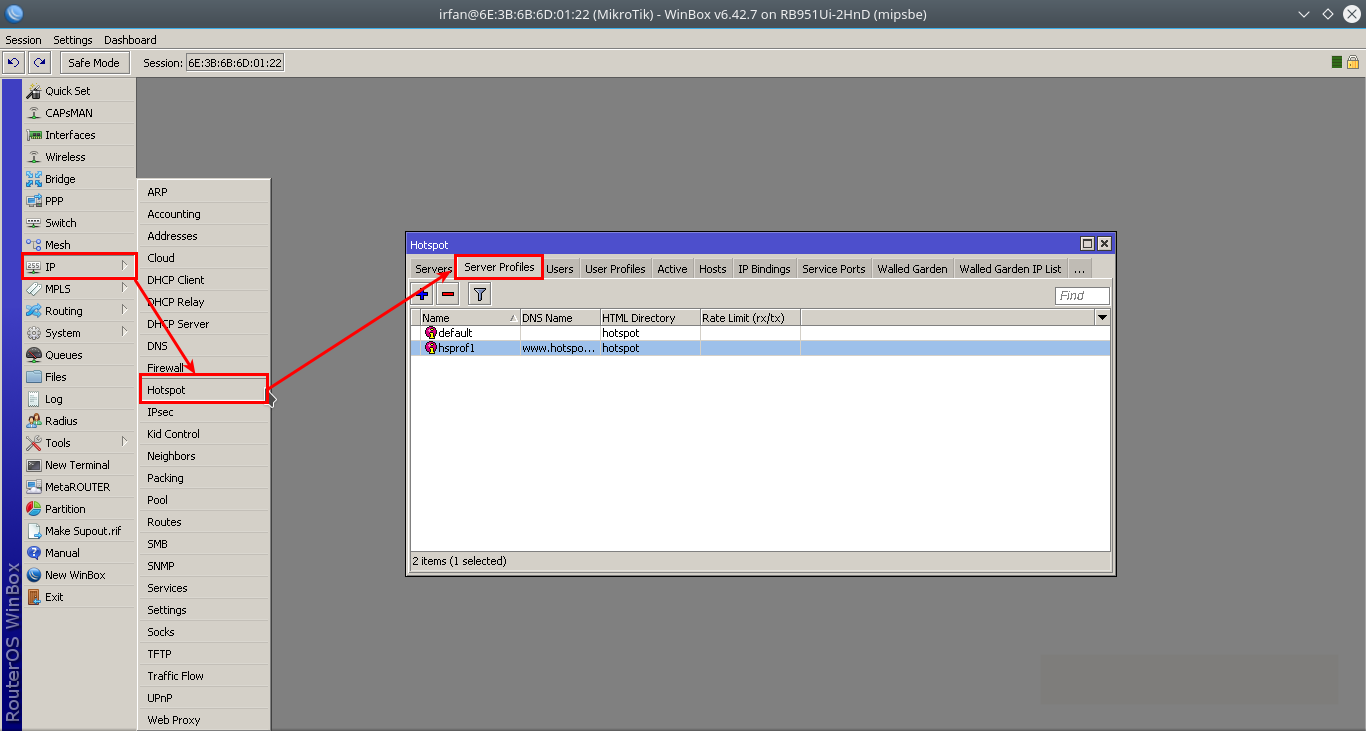Select DHCP Server in the IP submenu
This screenshot has height=731, width=1366.
coord(204,324)
